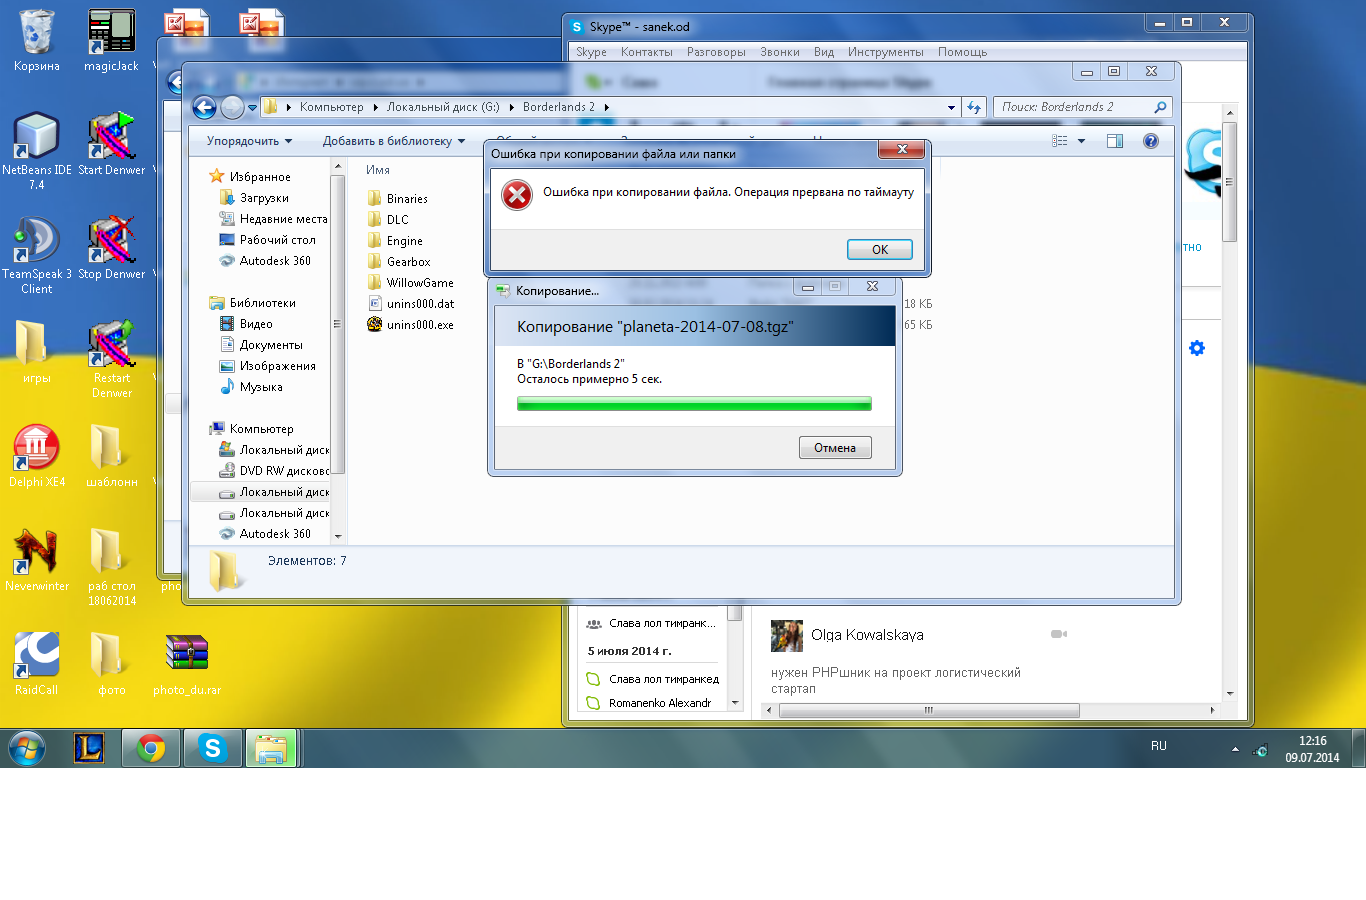Select the Neverwinter desktop shortcut

click(x=37, y=560)
